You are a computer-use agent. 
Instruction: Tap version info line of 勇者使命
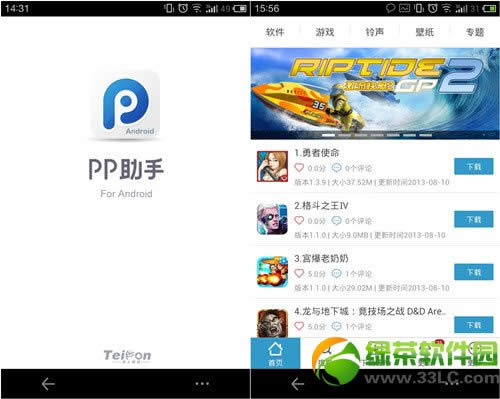(372, 182)
